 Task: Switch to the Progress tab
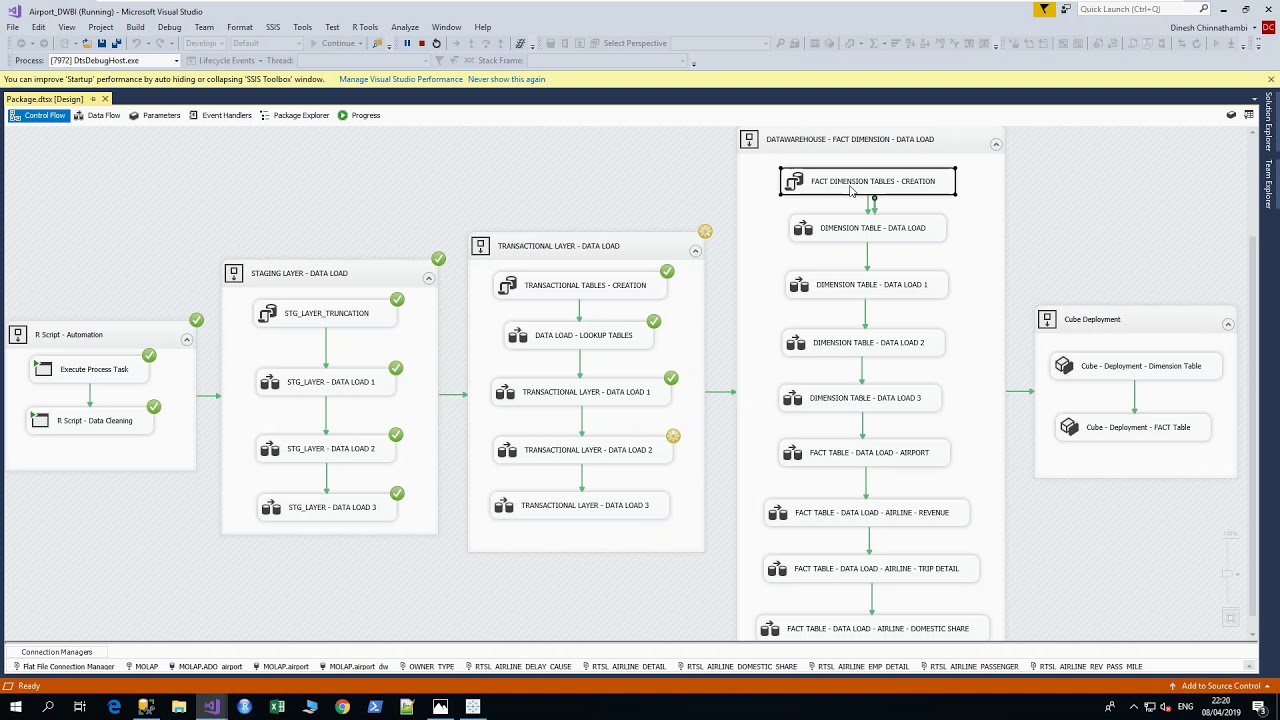coord(358,115)
